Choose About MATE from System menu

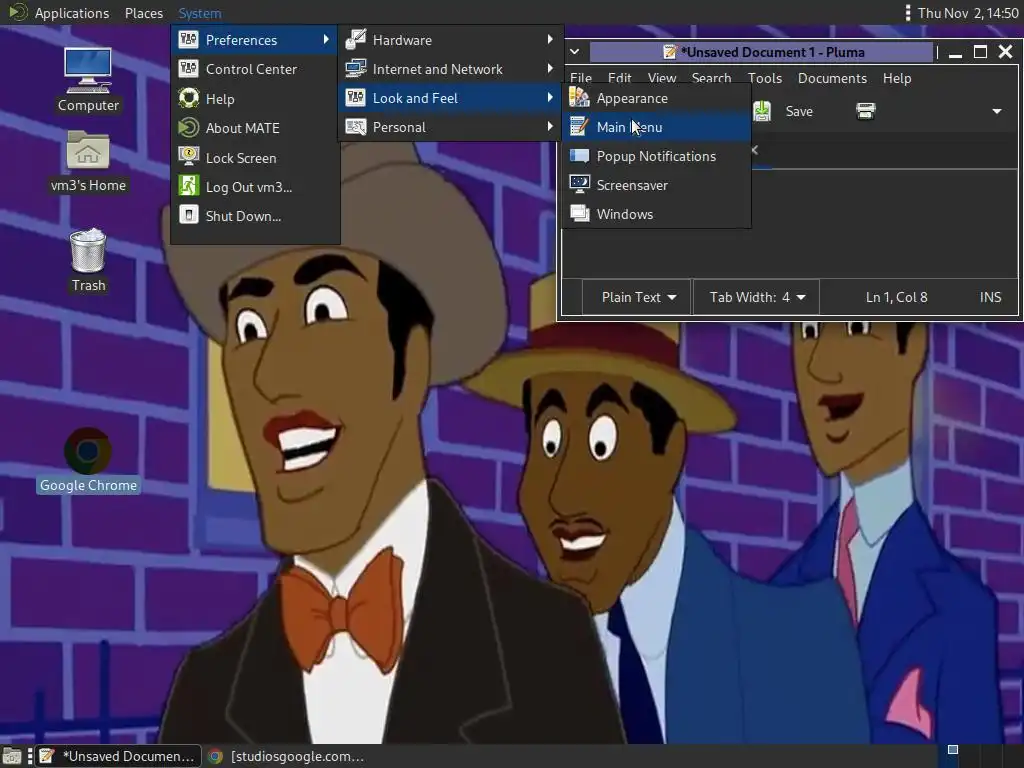(x=255, y=128)
